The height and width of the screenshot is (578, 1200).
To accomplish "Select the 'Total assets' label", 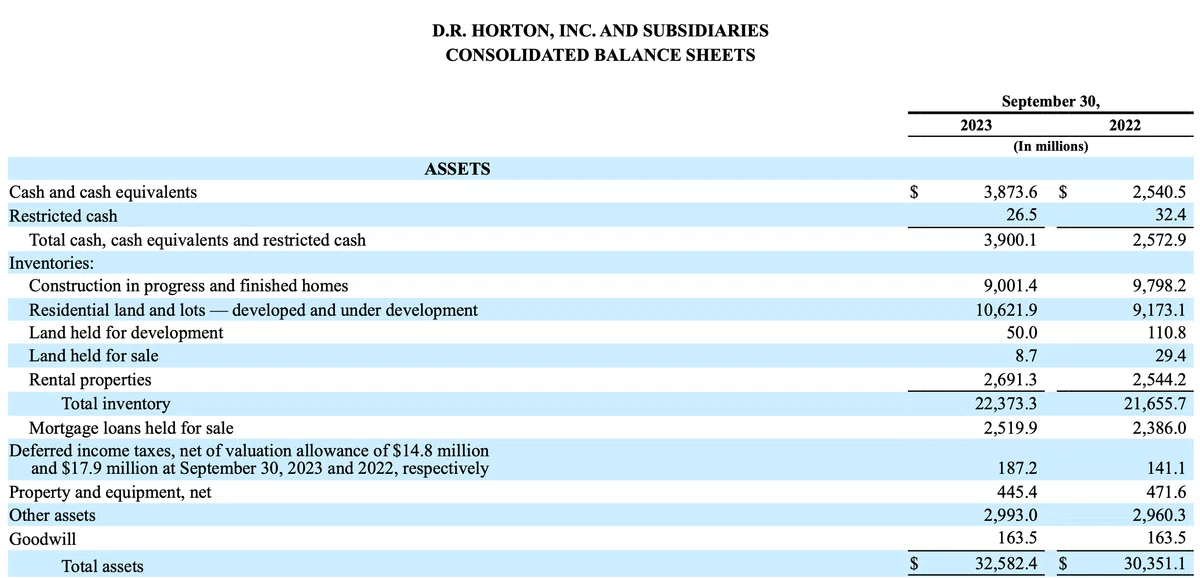I will [x=102, y=566].
